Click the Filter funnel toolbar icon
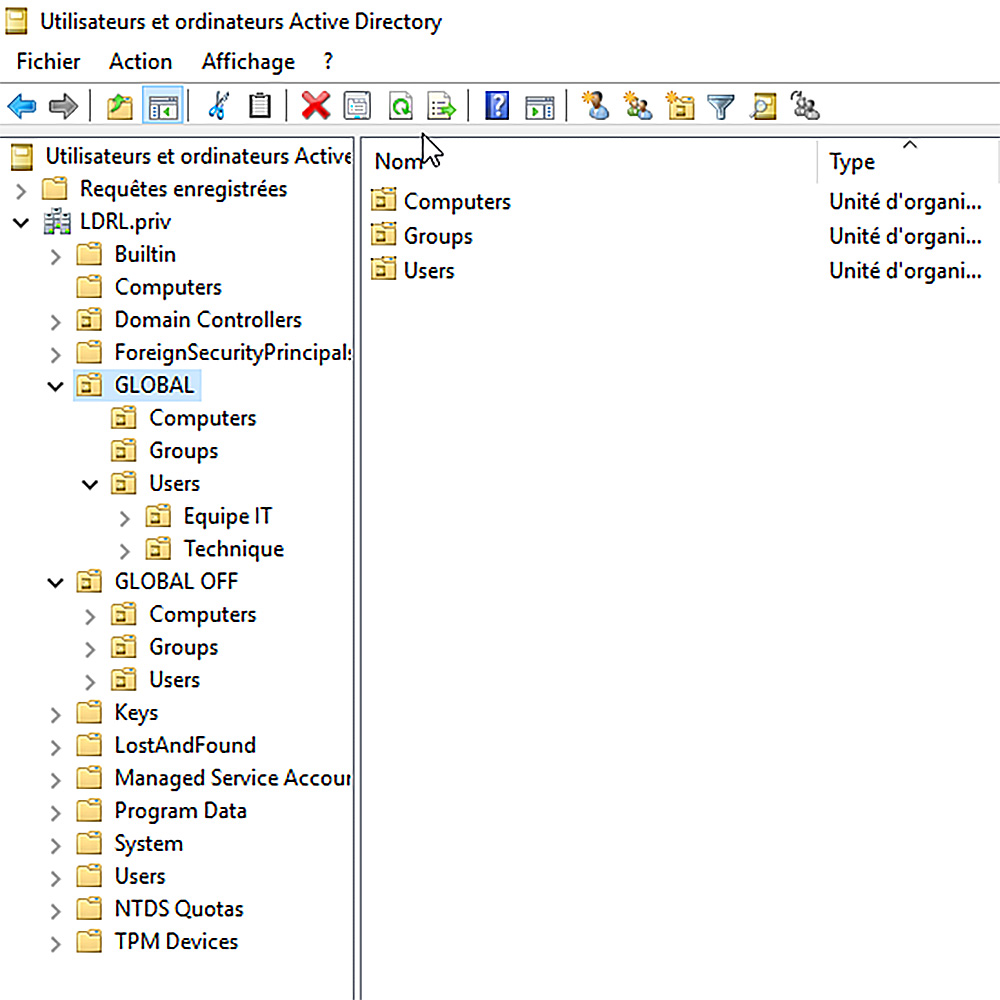 click(x=721, y=107)
